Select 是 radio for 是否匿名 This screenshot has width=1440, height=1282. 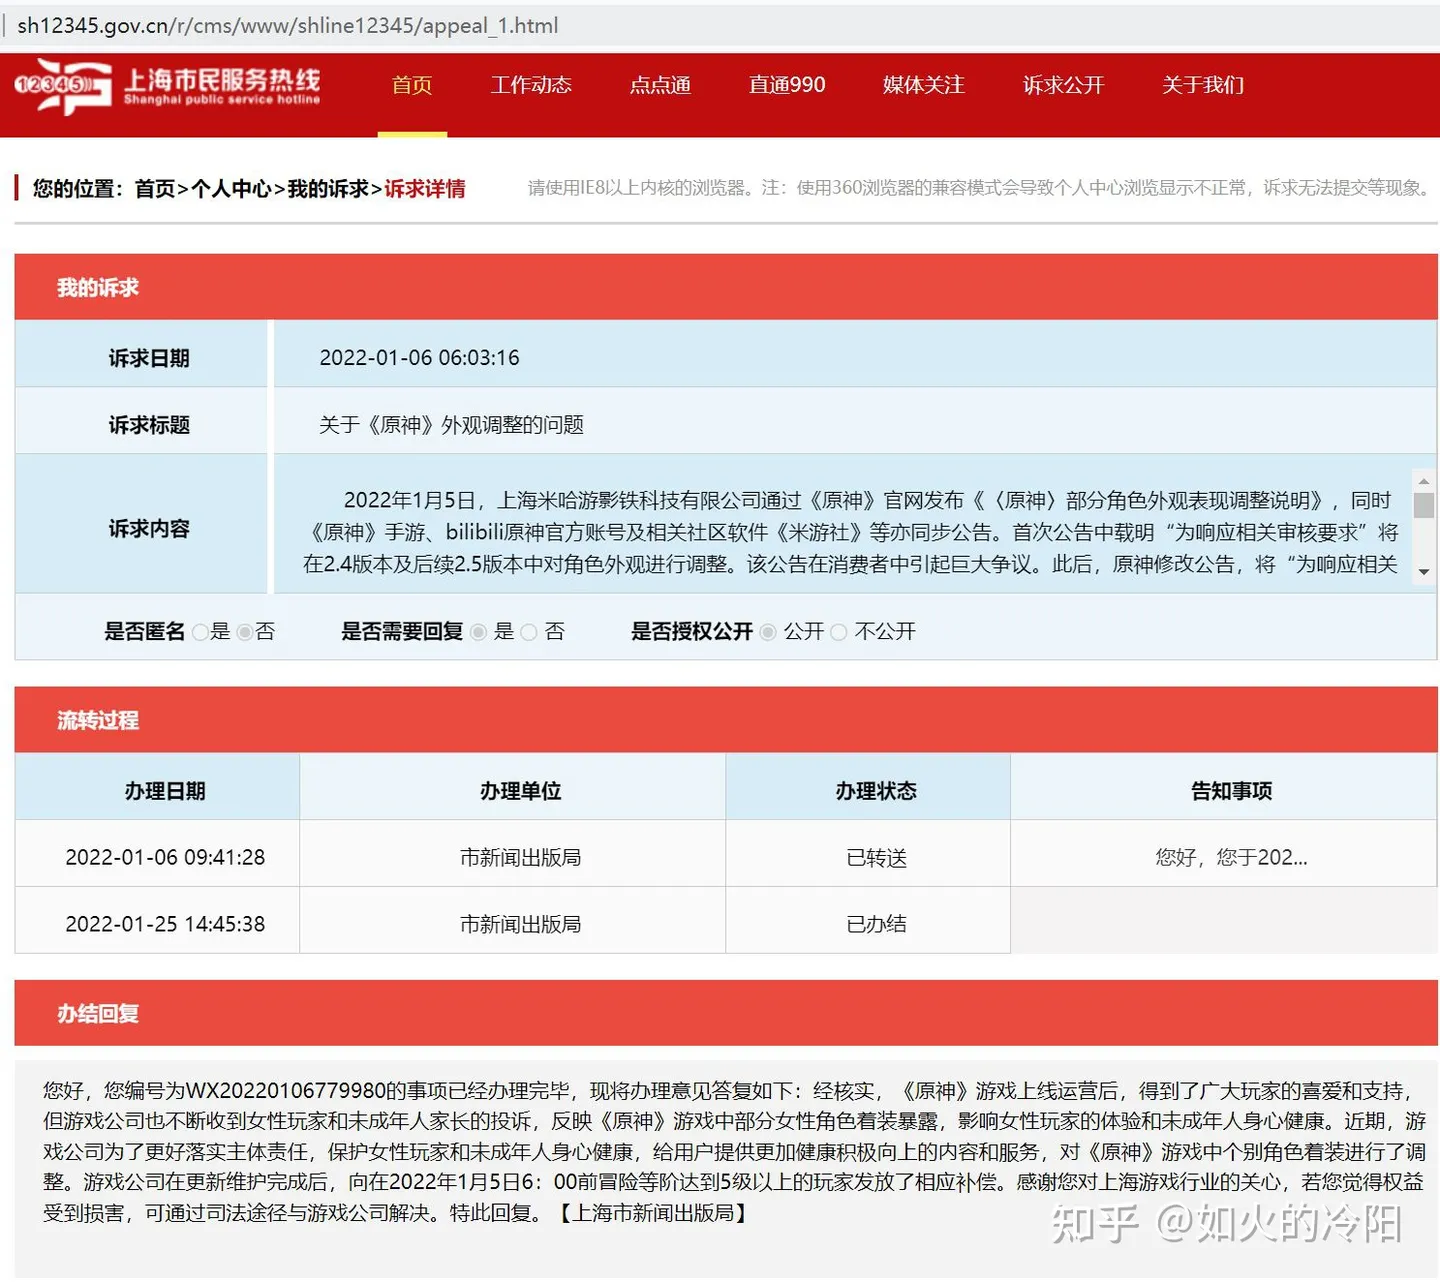tap(200, 632)
